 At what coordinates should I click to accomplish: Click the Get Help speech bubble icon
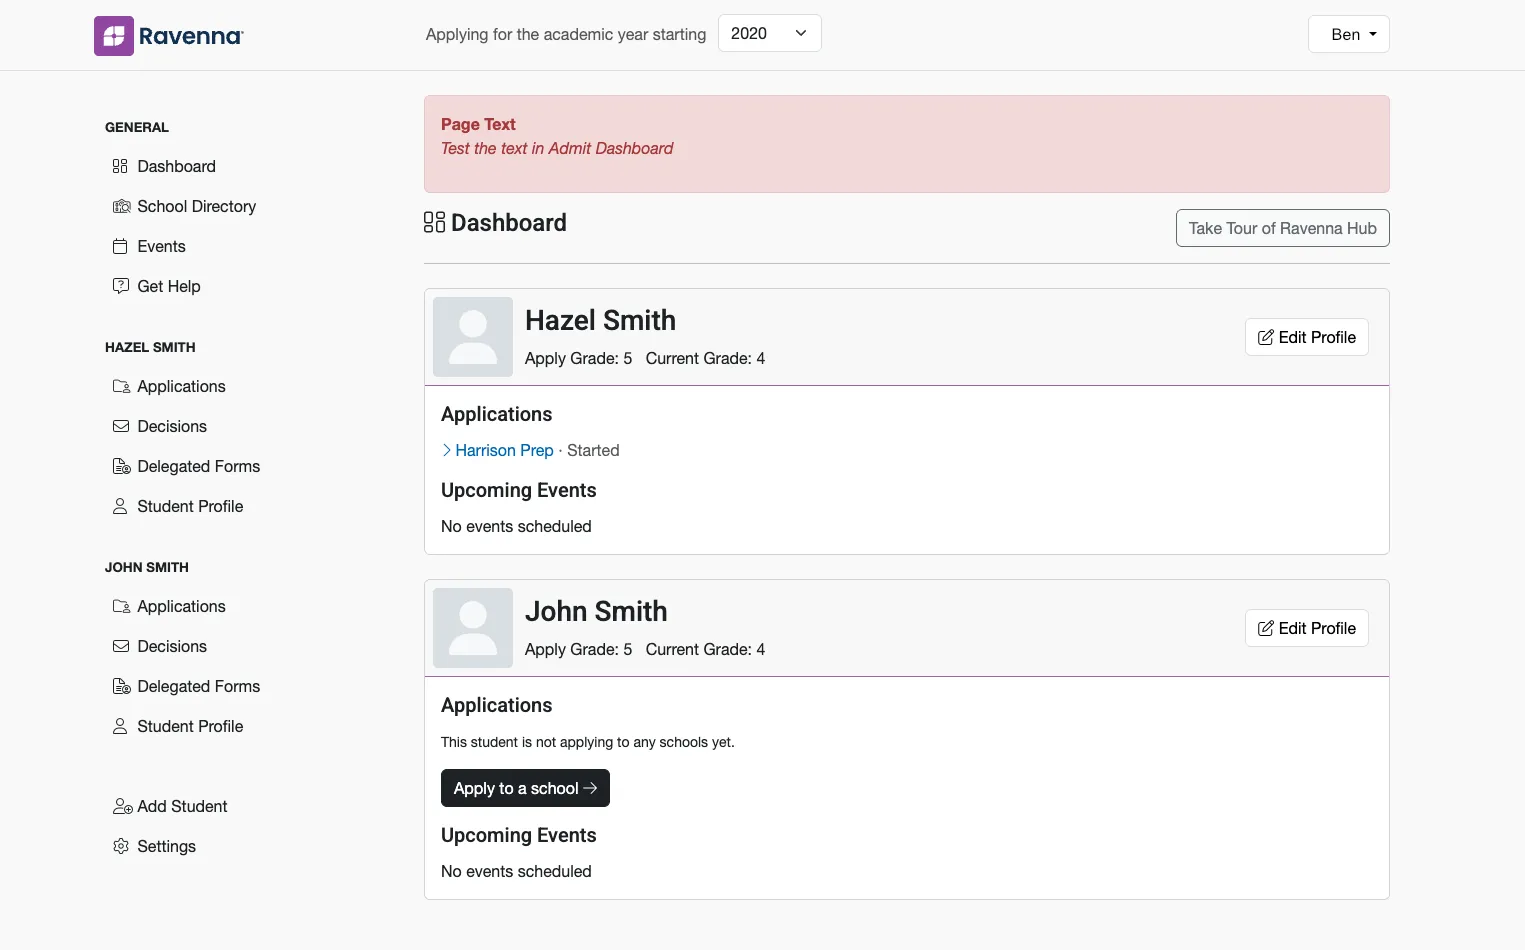point(121,286)
